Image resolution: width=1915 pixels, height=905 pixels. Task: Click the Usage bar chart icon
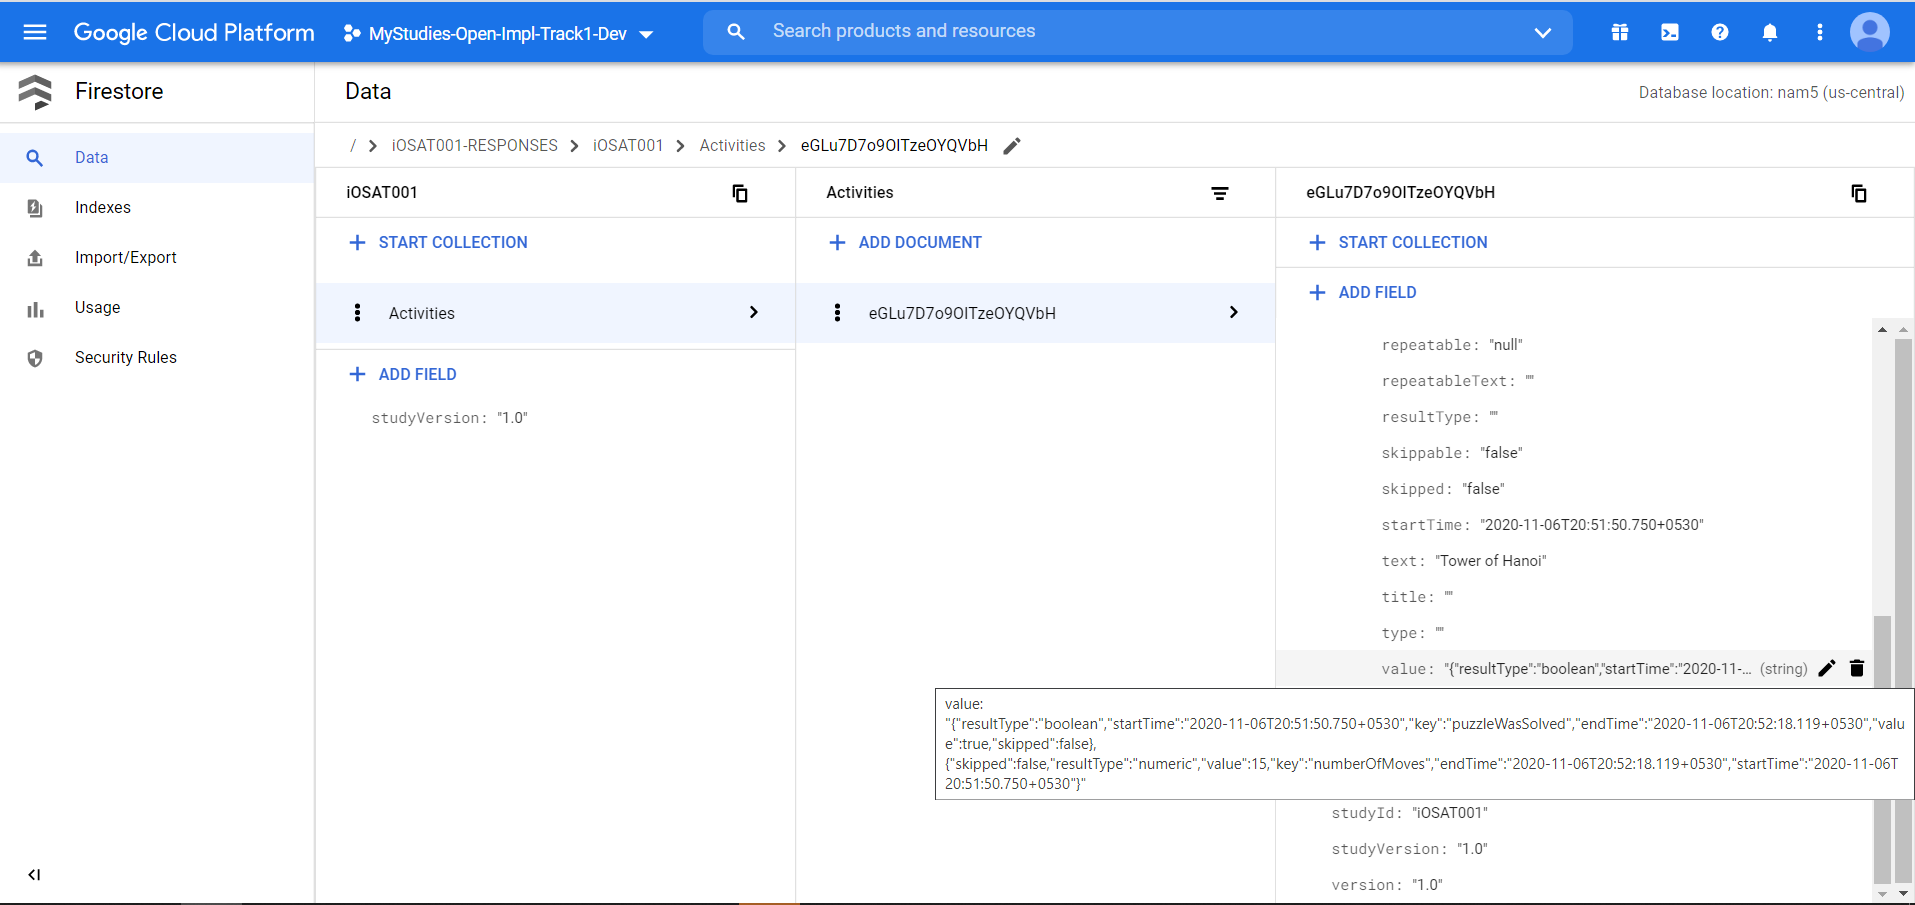coord(35,309)
